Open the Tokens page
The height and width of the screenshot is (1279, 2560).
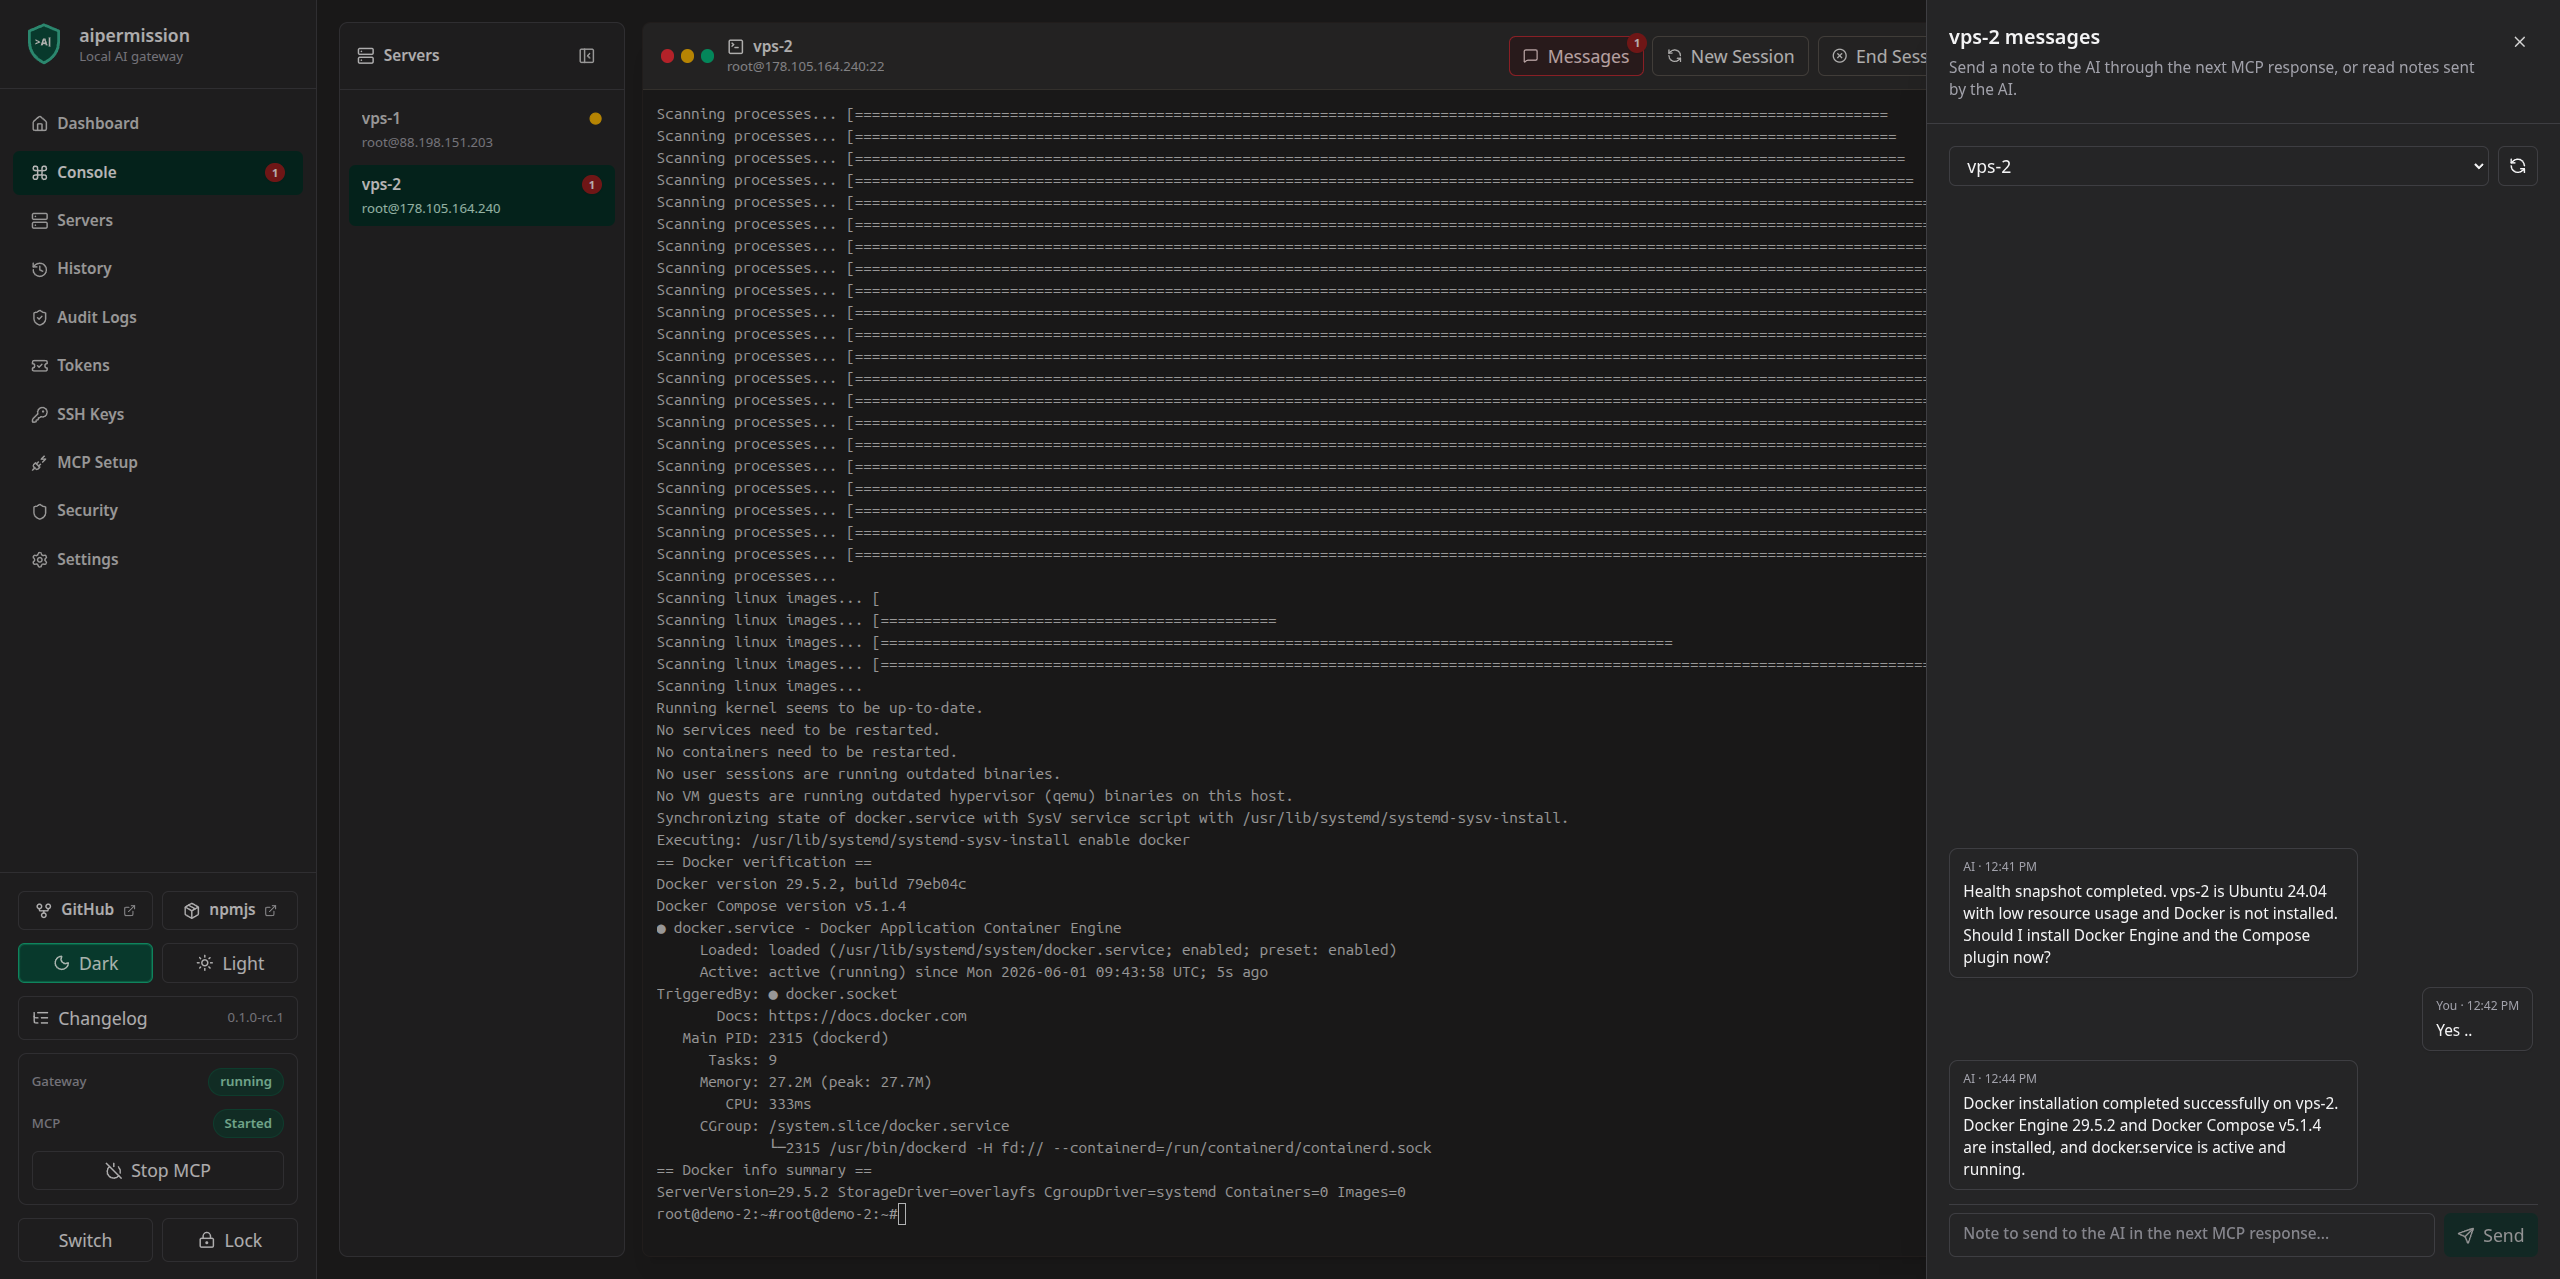pos(158,365)
